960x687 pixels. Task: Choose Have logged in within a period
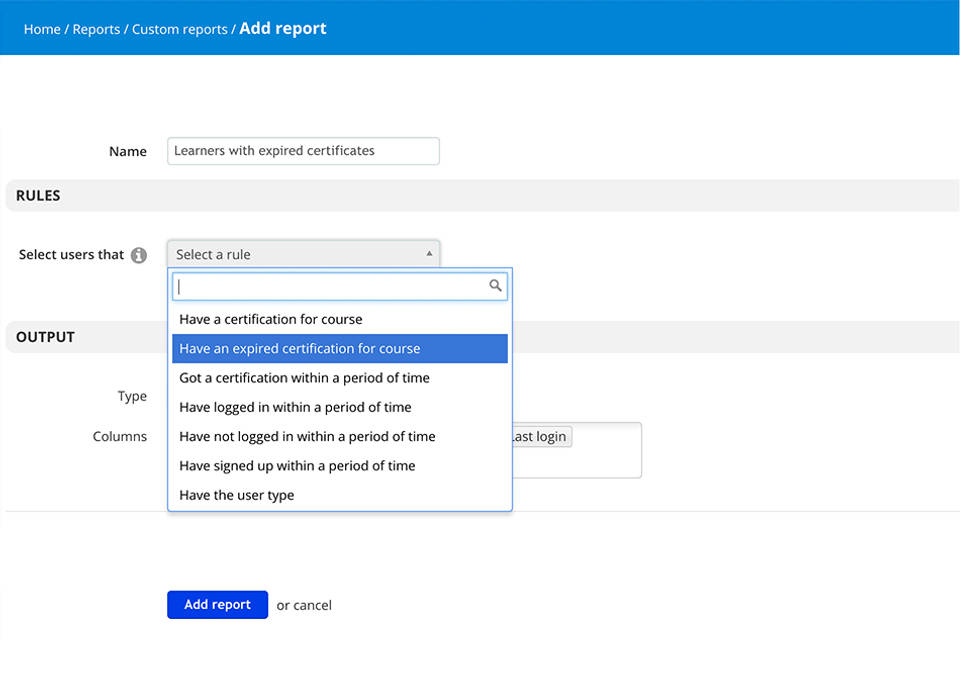[x=295, y=407]
